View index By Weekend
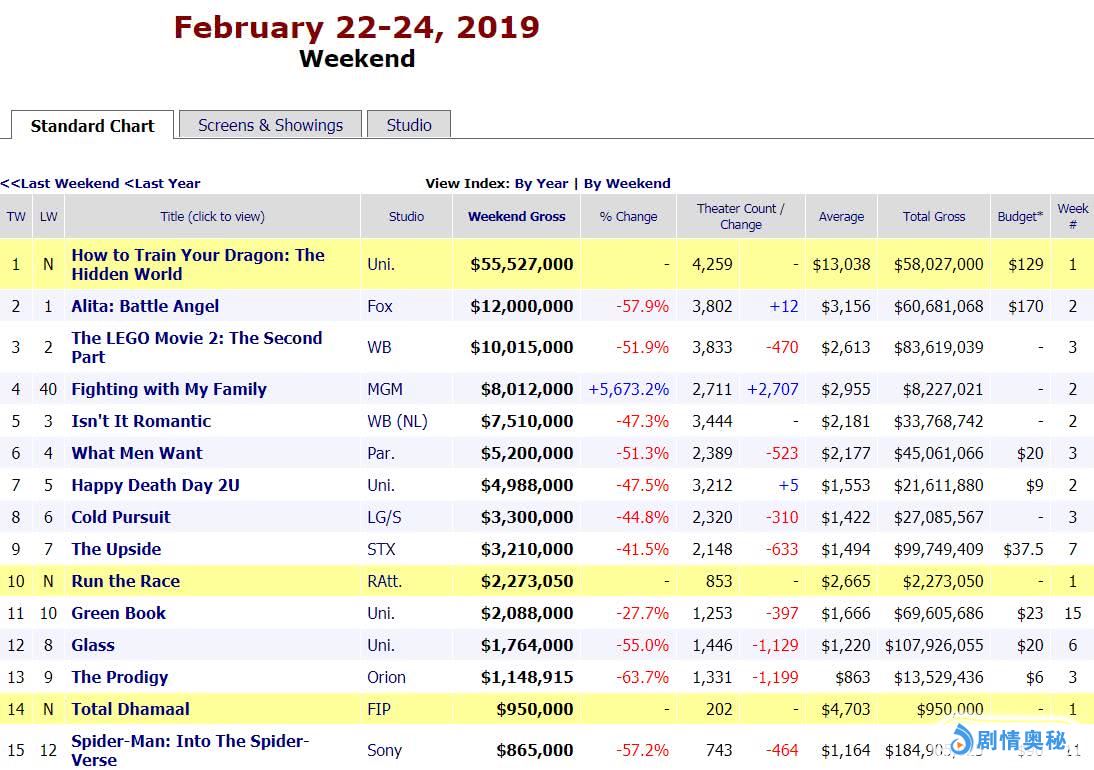The image size is (1094, 770). pos(627,183)
